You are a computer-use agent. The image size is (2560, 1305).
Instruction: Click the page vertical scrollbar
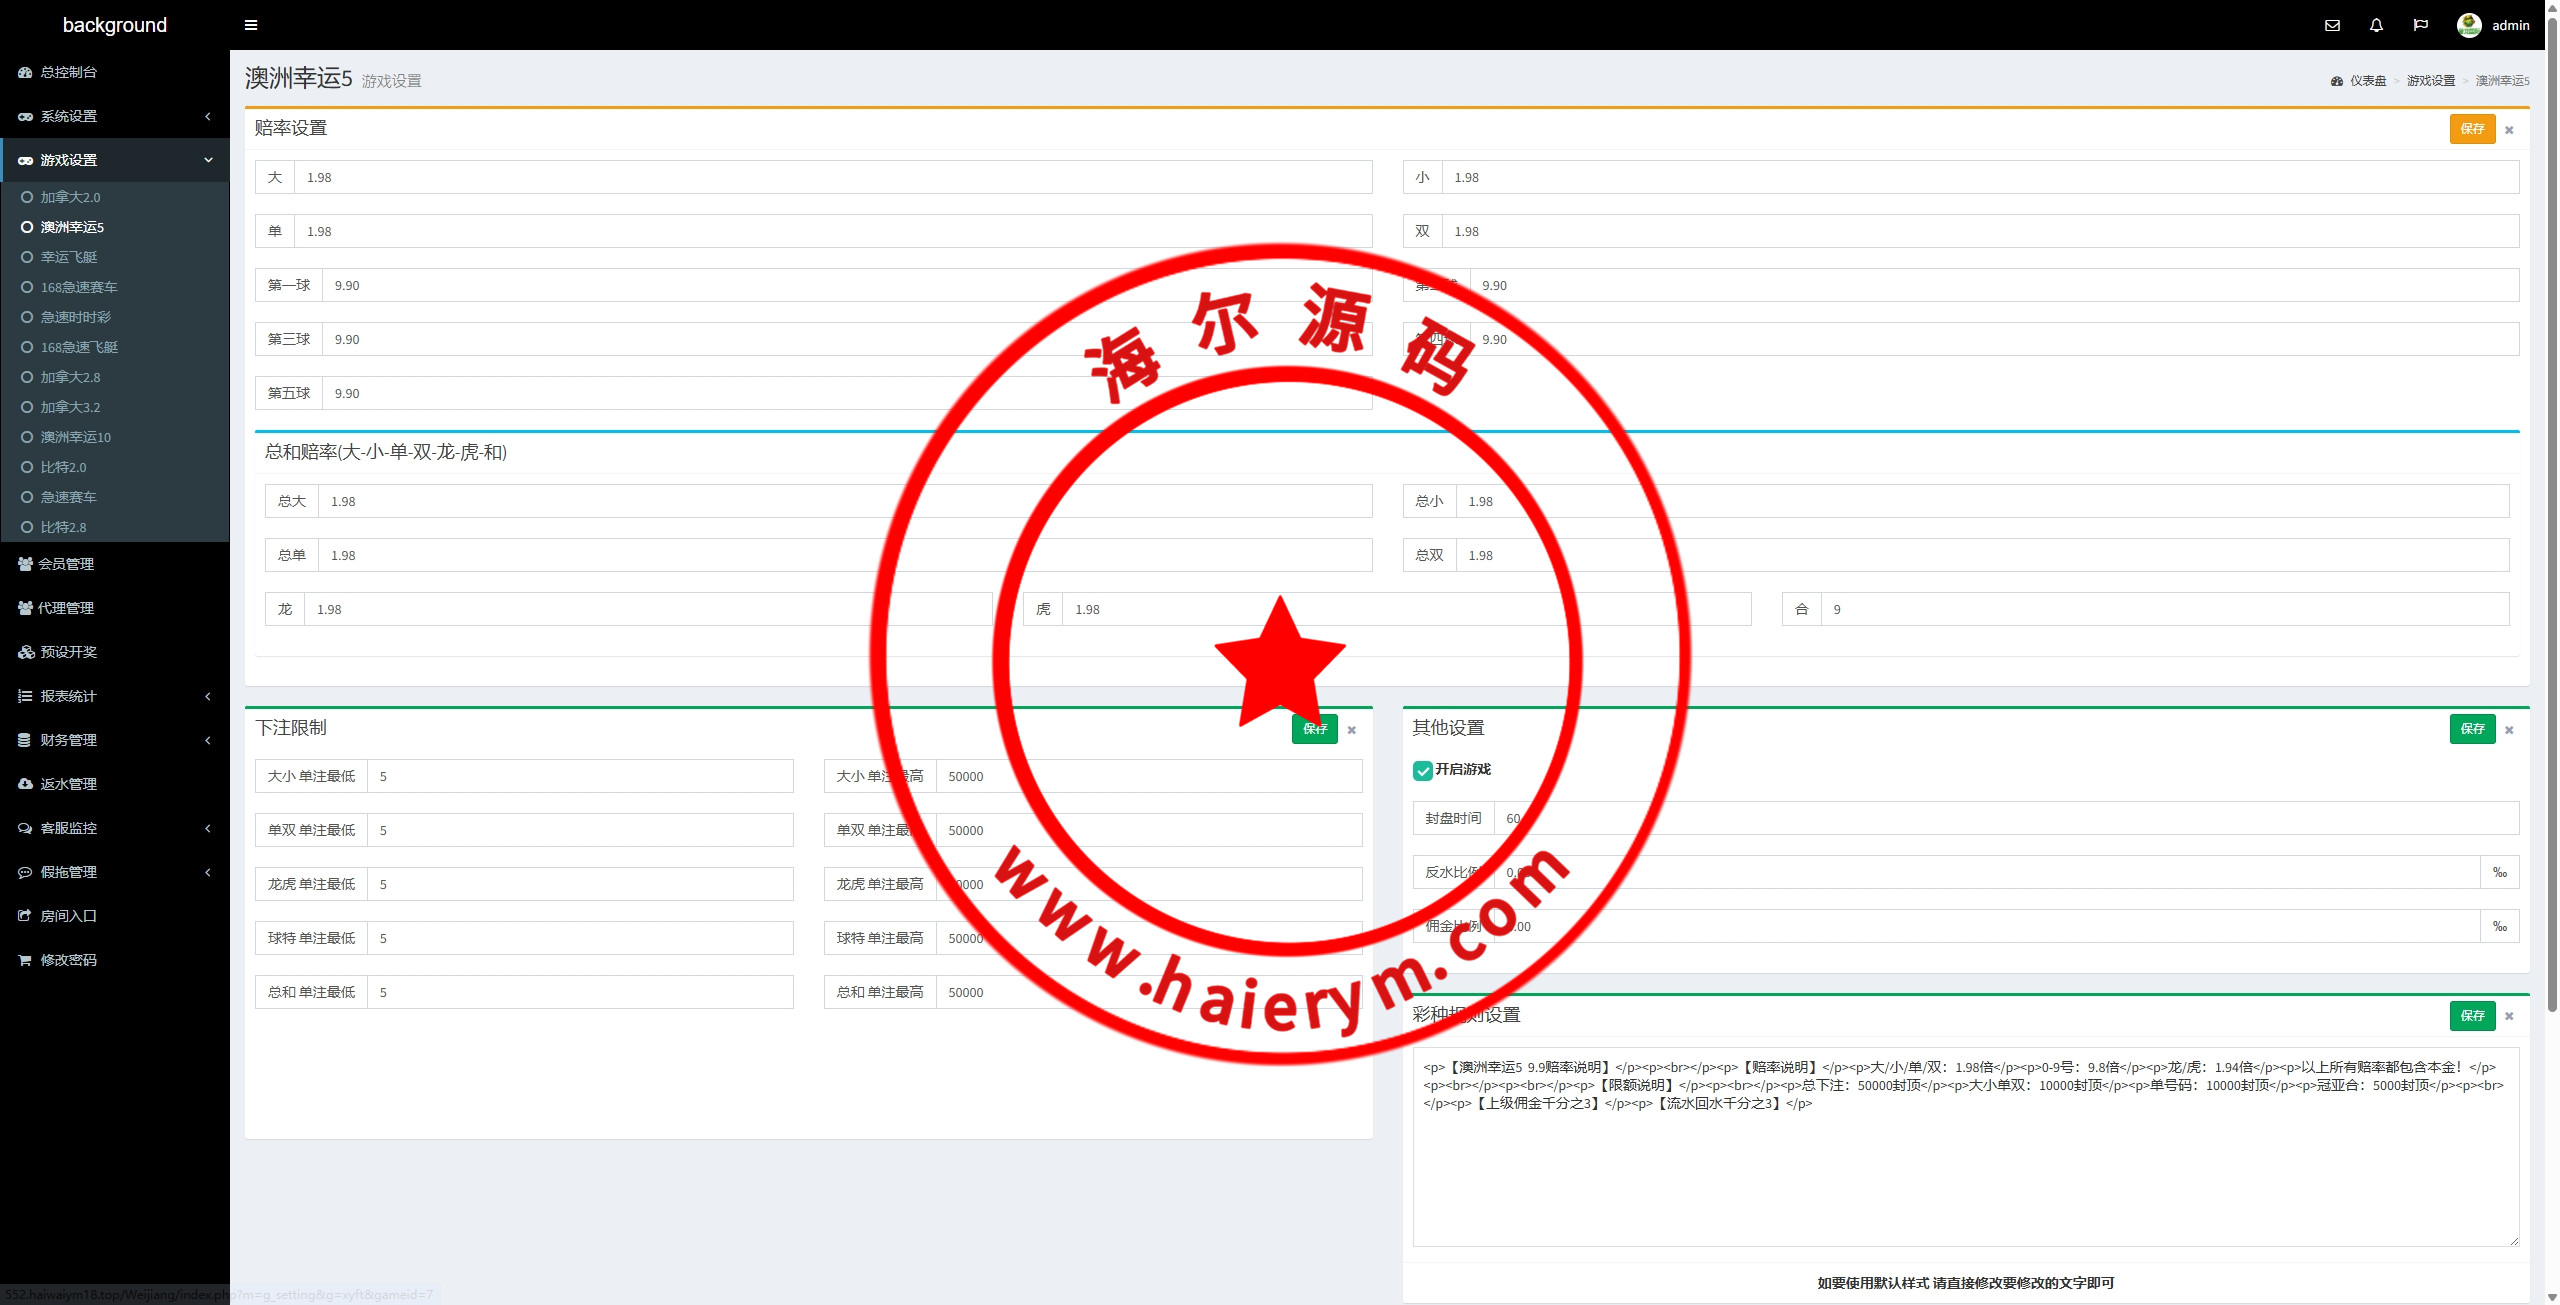(2552, 500)
